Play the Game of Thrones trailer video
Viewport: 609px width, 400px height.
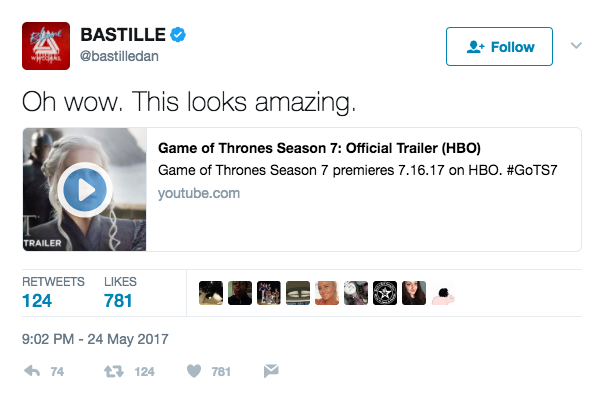[85, 190]
